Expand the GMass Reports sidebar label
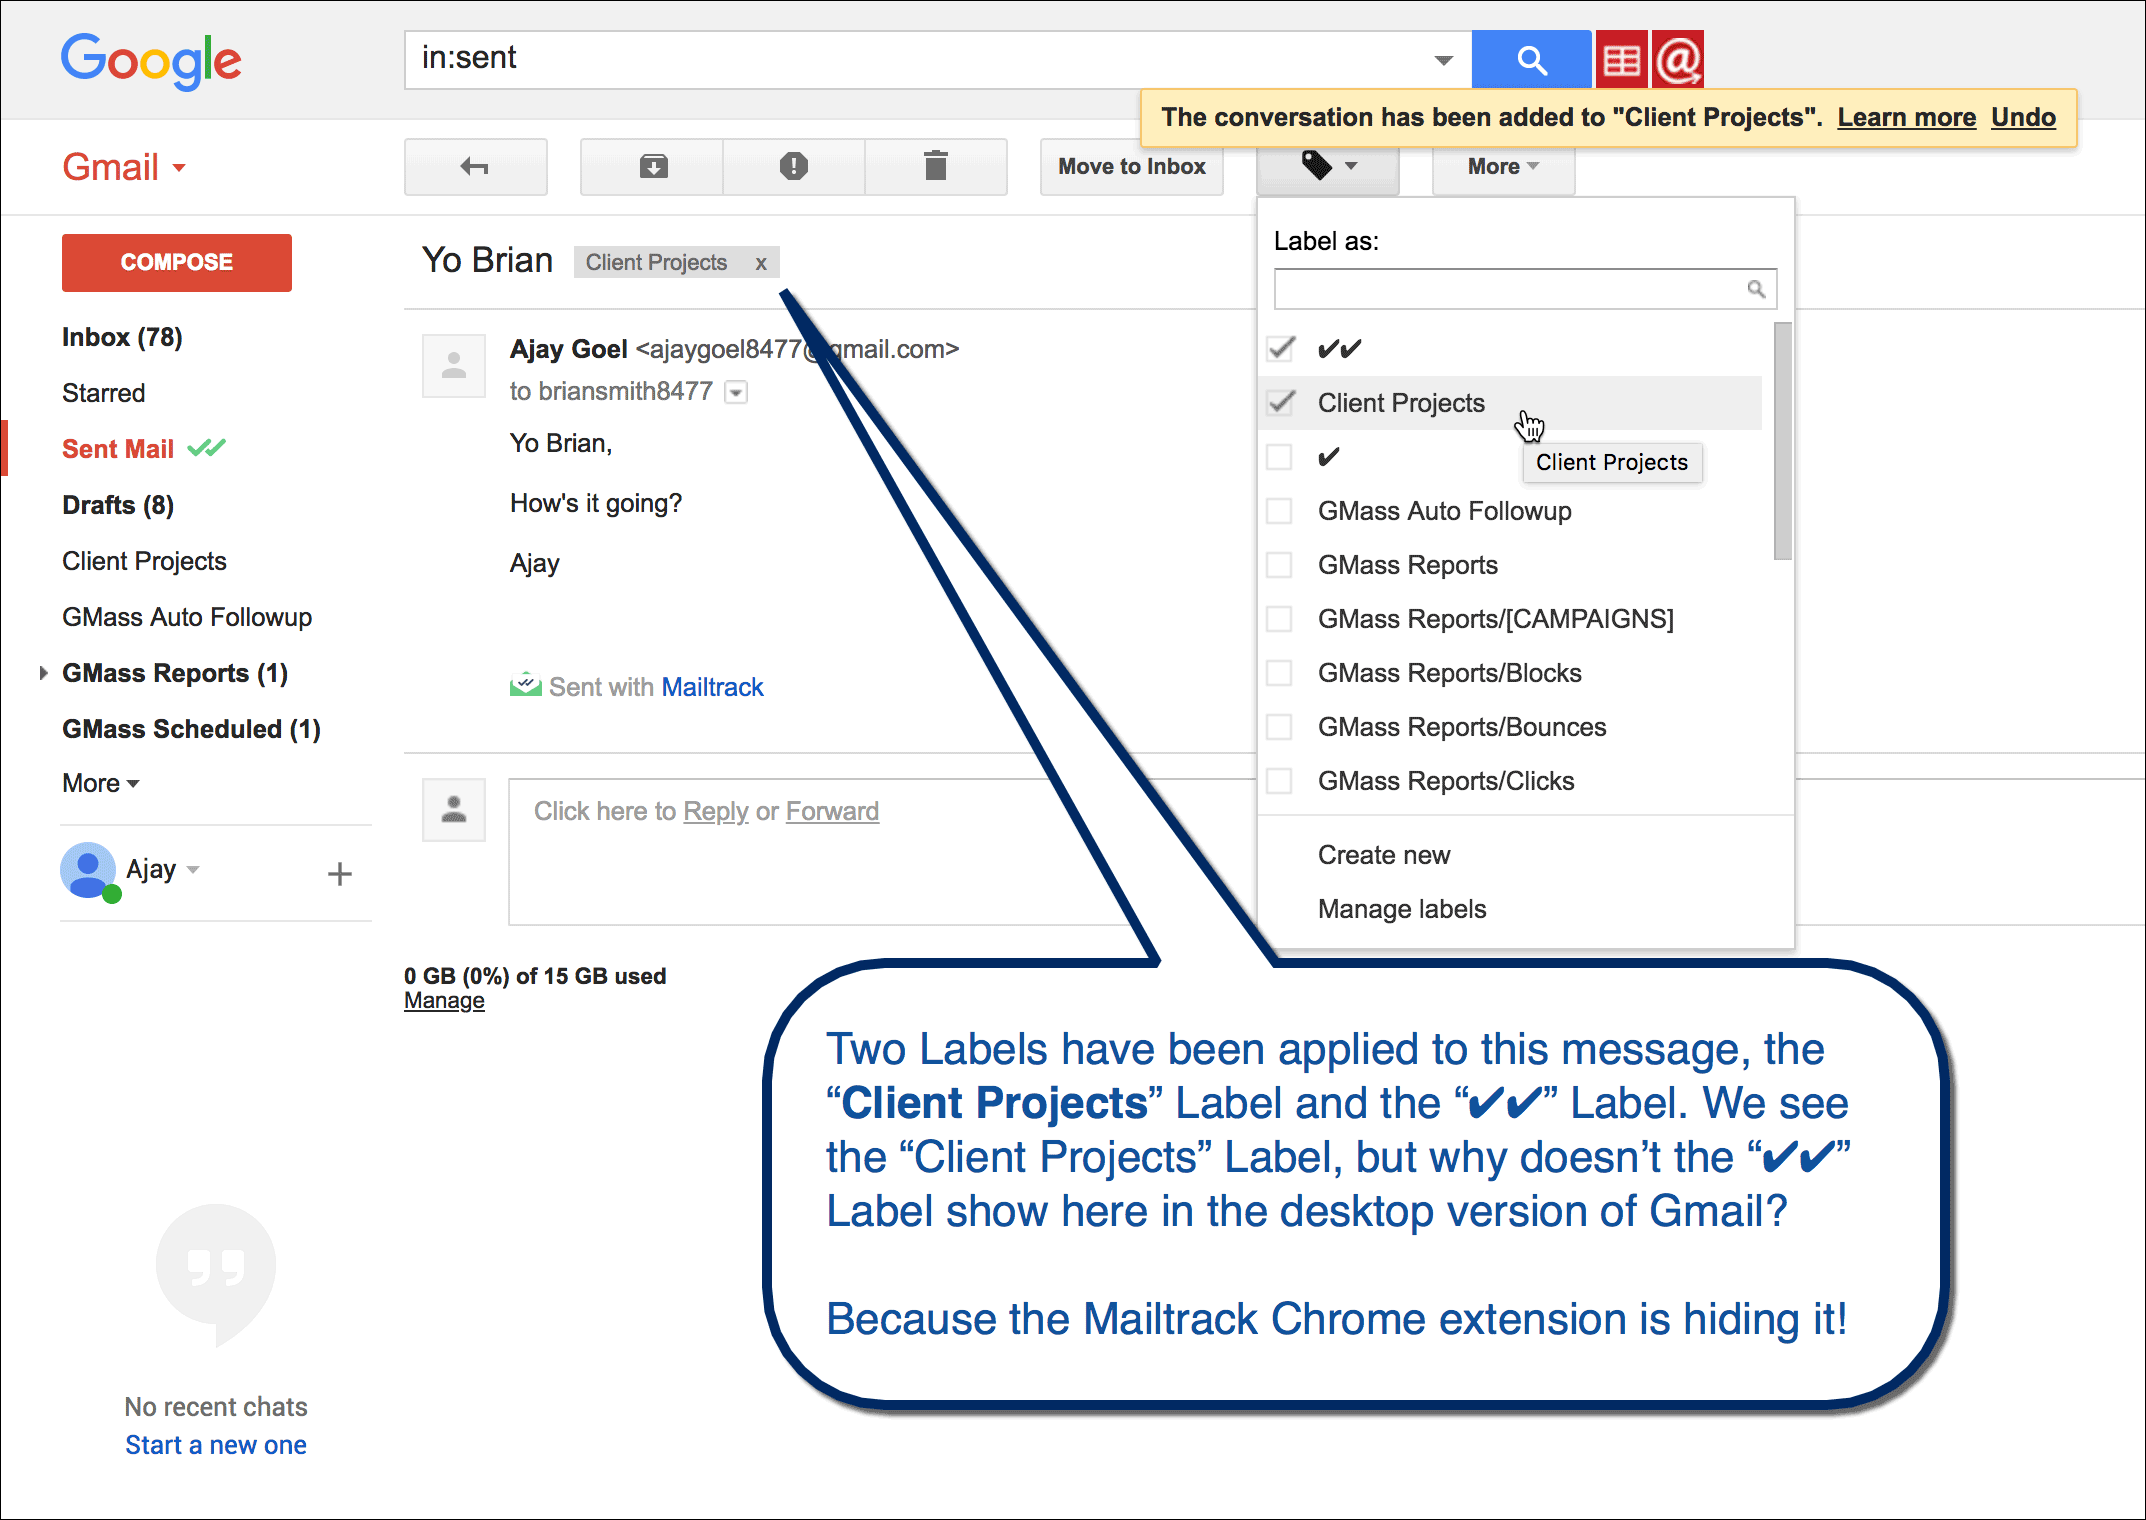This screenshot has height=1520, width=2146. pos(43,673)
